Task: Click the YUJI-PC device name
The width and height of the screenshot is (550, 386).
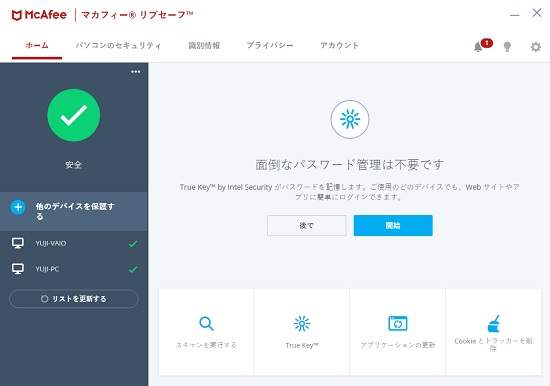Action: [47, 269]
